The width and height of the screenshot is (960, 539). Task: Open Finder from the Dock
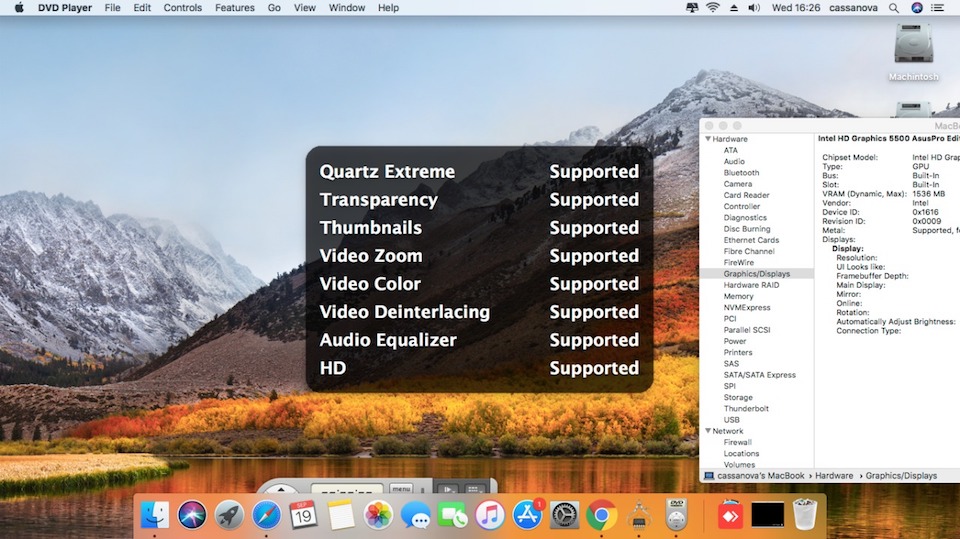pos(154,515)
